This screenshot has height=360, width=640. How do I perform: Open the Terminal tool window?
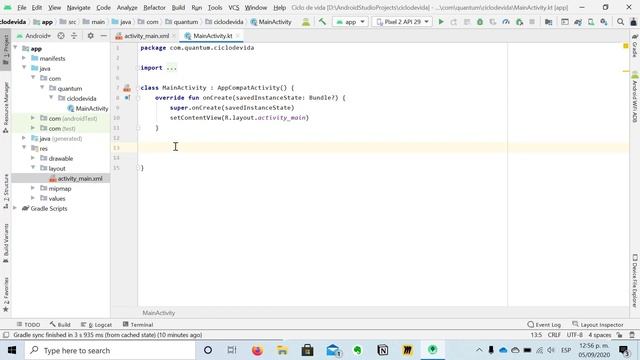138,324
